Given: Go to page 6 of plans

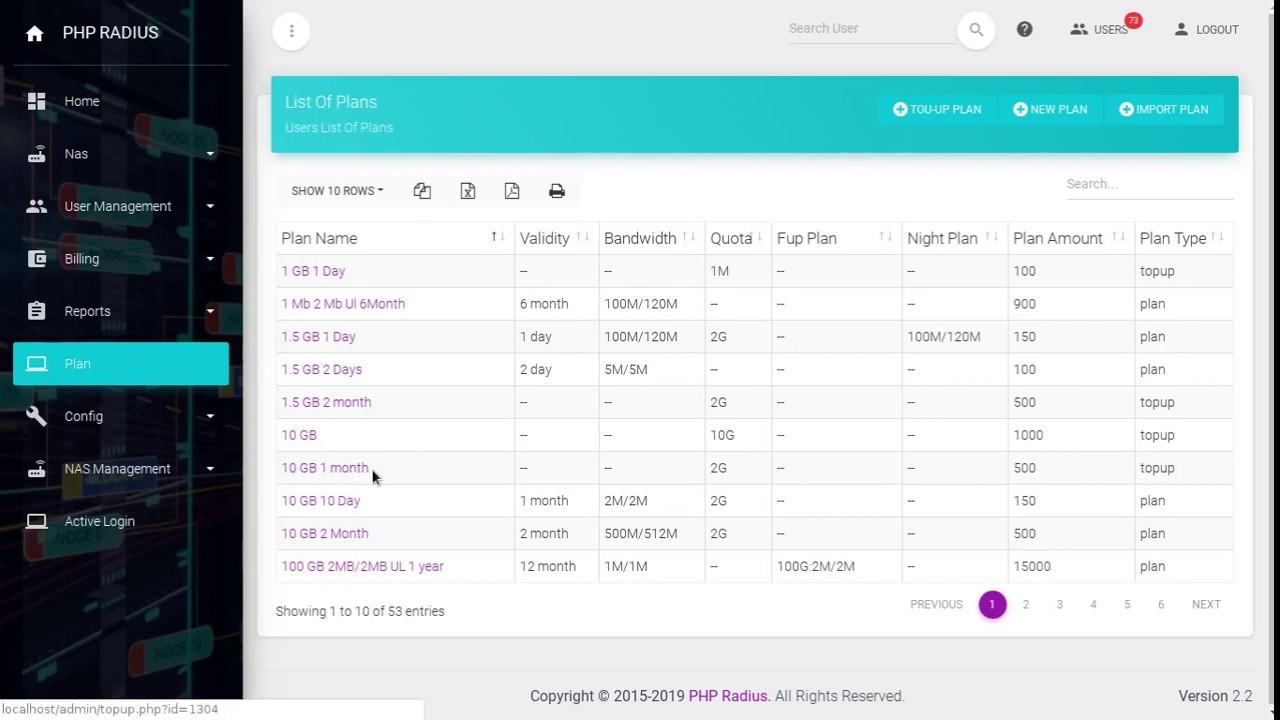Looking at the screenshot, I should [1160, 604].
